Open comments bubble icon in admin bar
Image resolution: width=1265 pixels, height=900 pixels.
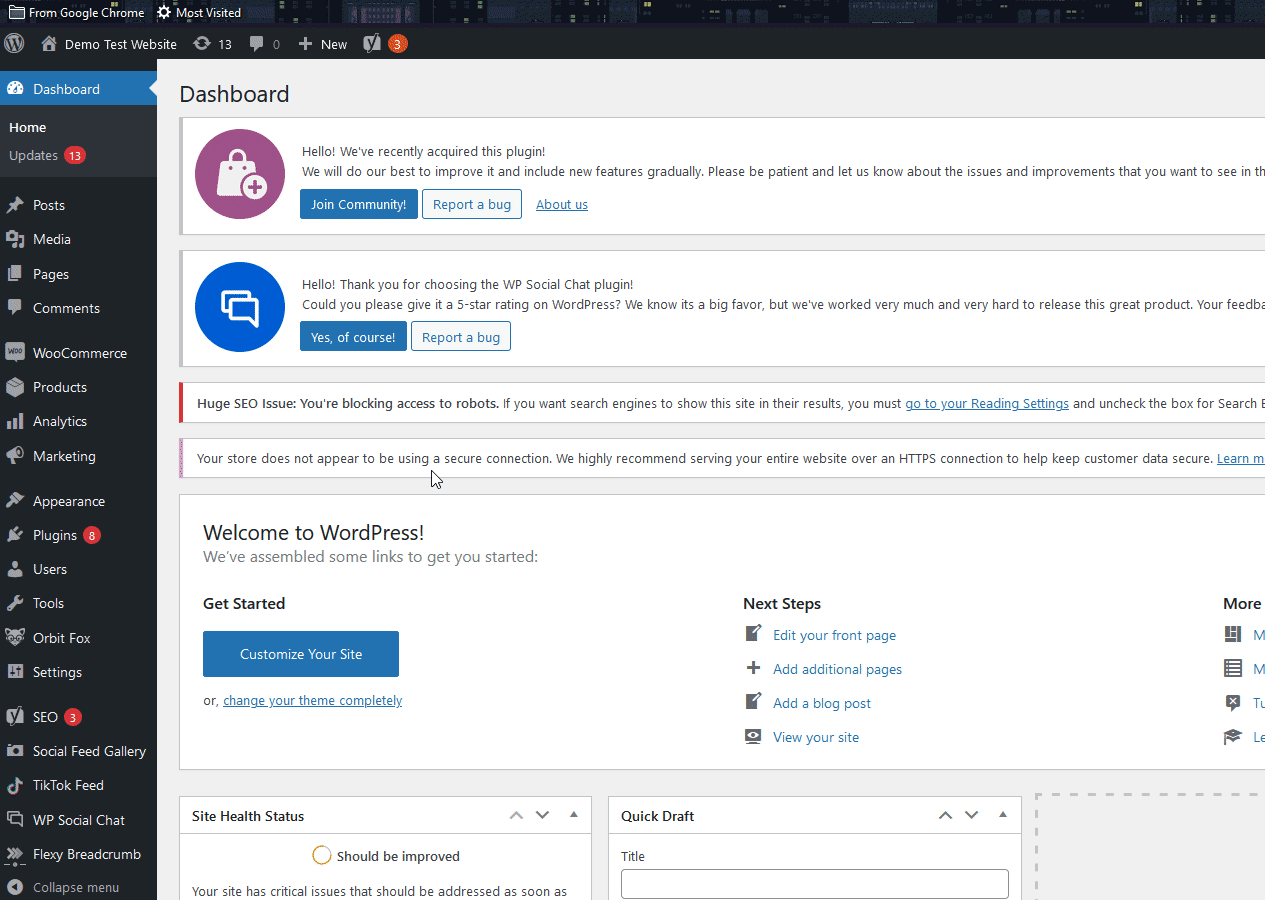pos(257,44)
